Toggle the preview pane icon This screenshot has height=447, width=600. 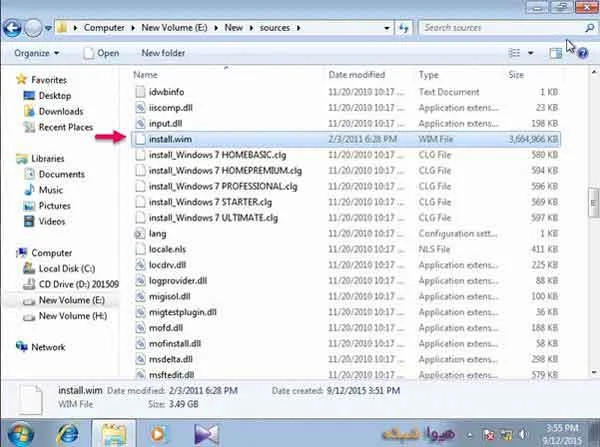(x=555, y=53)
